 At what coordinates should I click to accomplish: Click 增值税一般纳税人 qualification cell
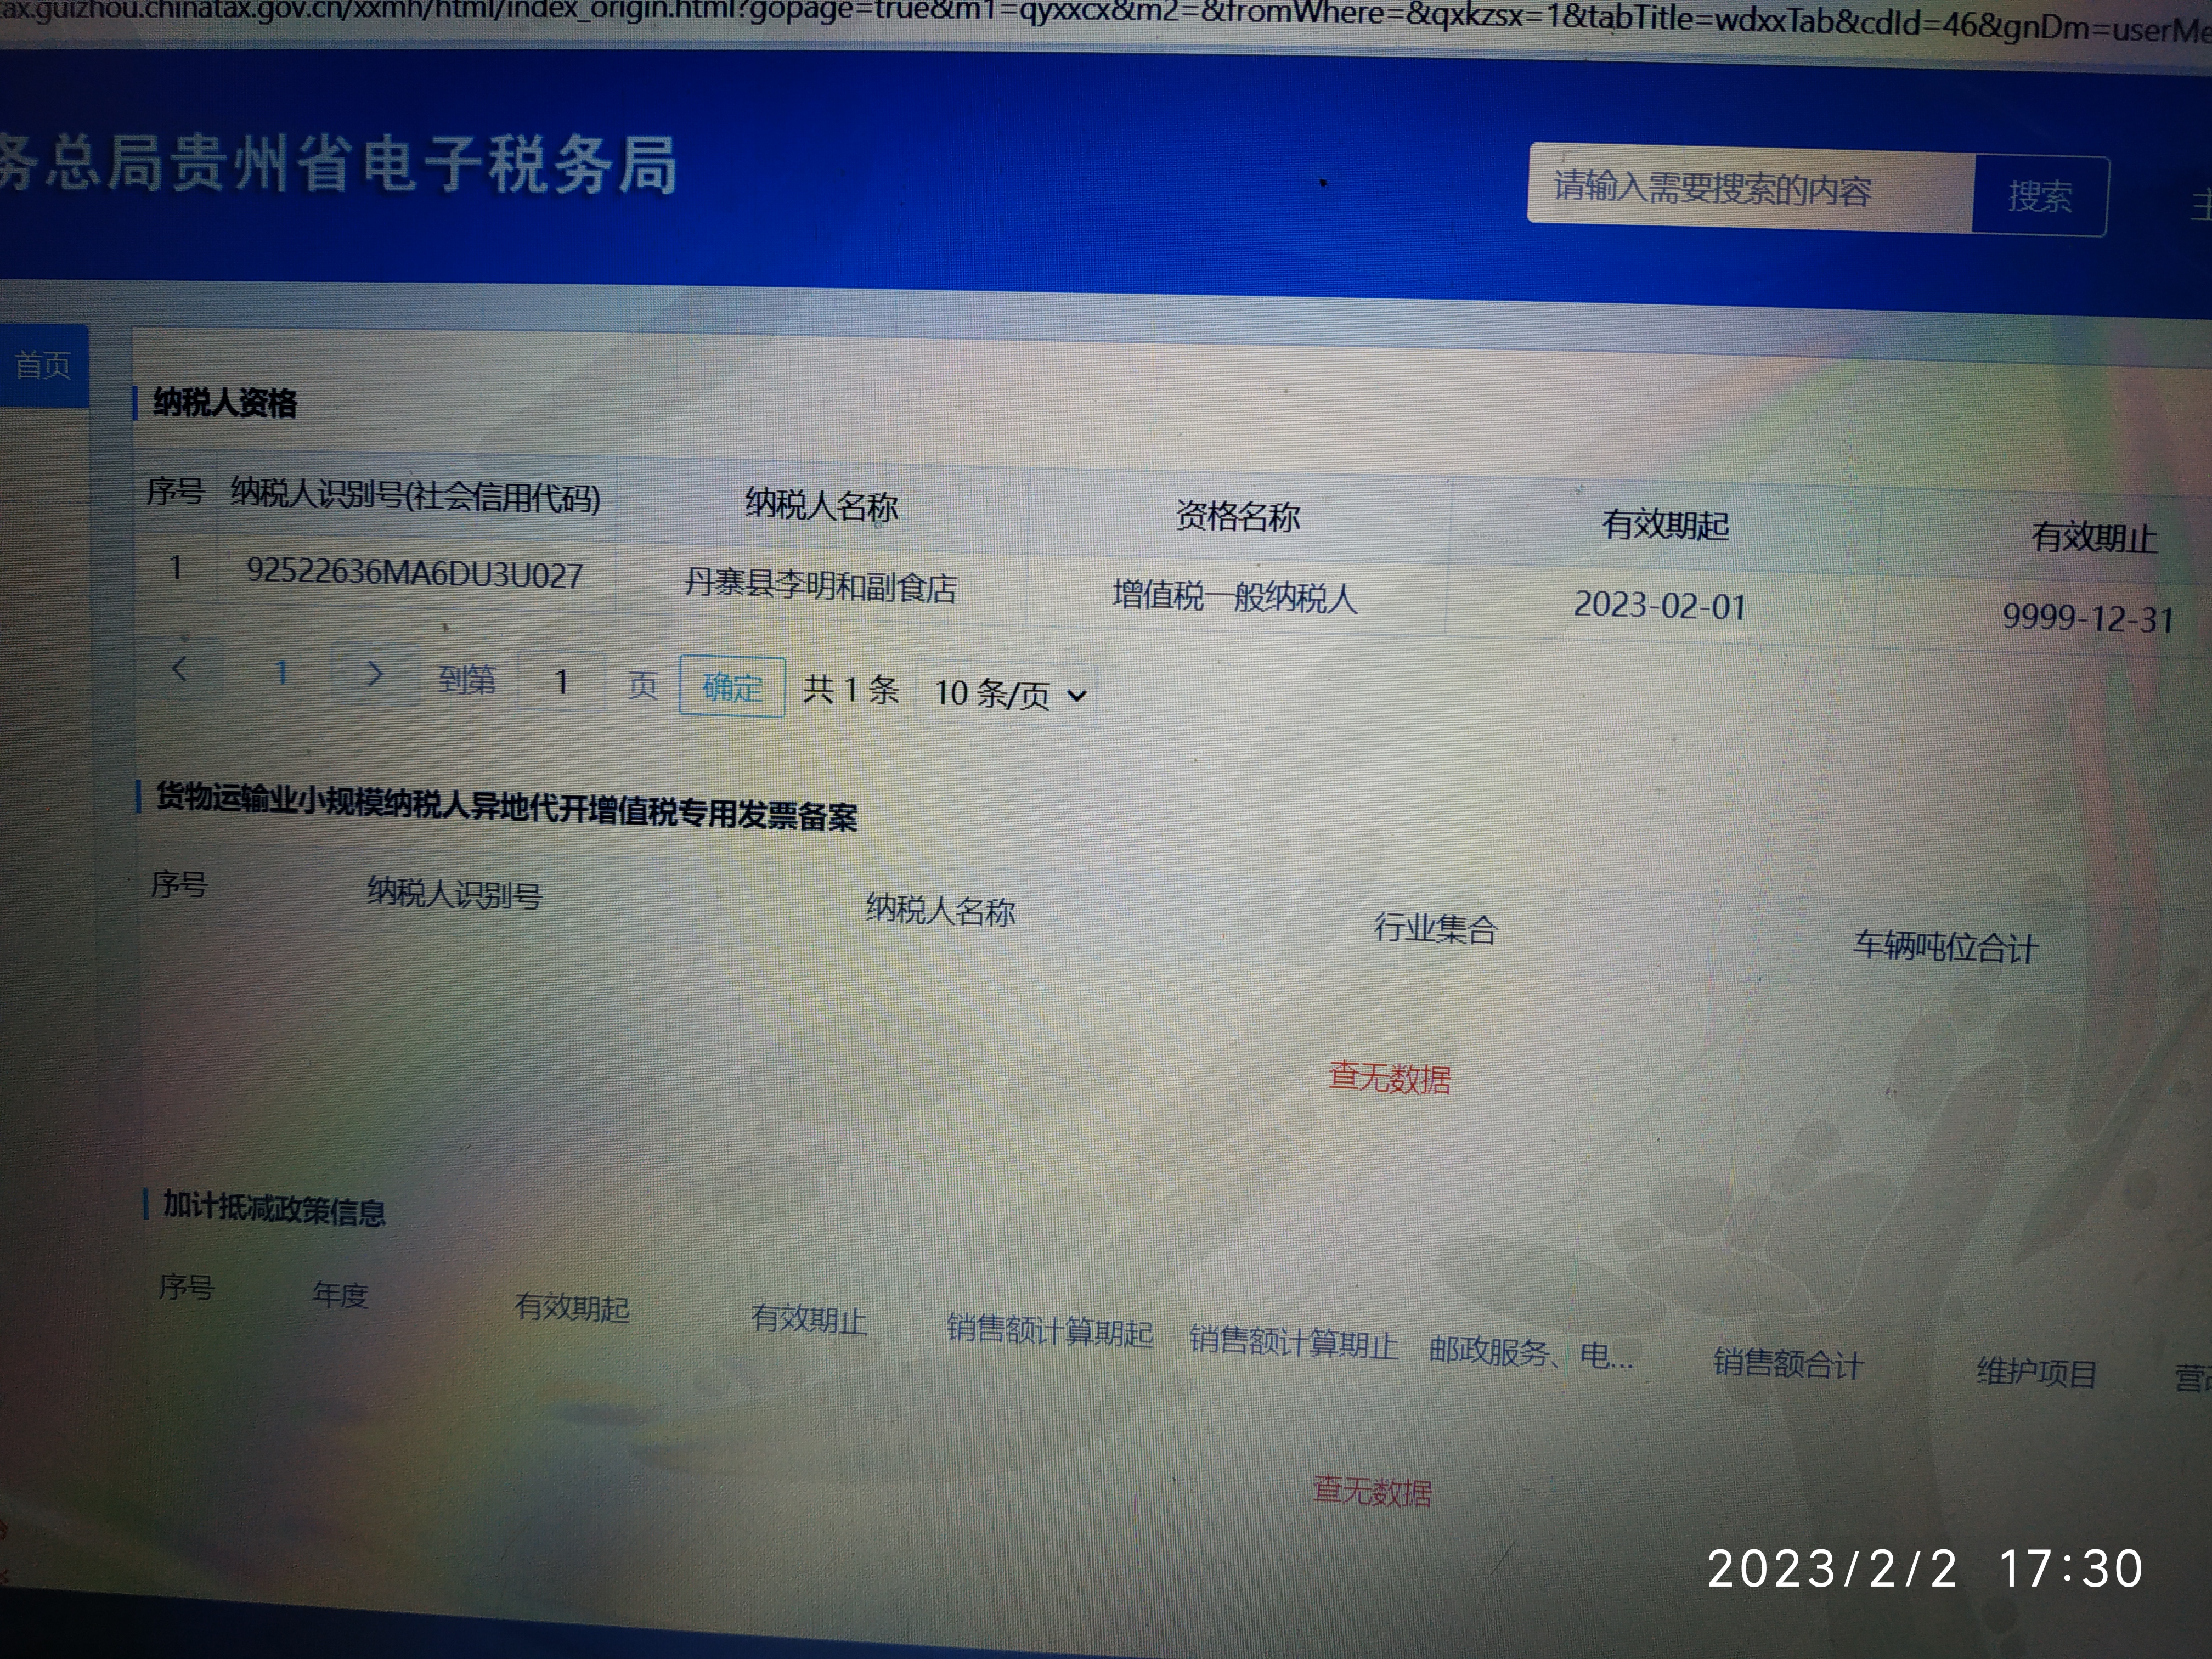tap(1235, 597)
